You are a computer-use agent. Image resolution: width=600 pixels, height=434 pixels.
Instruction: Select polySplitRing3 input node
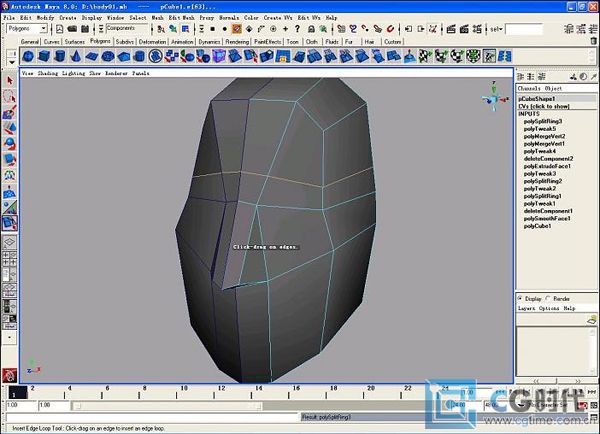pyautogui.click(x=543, y=121)
